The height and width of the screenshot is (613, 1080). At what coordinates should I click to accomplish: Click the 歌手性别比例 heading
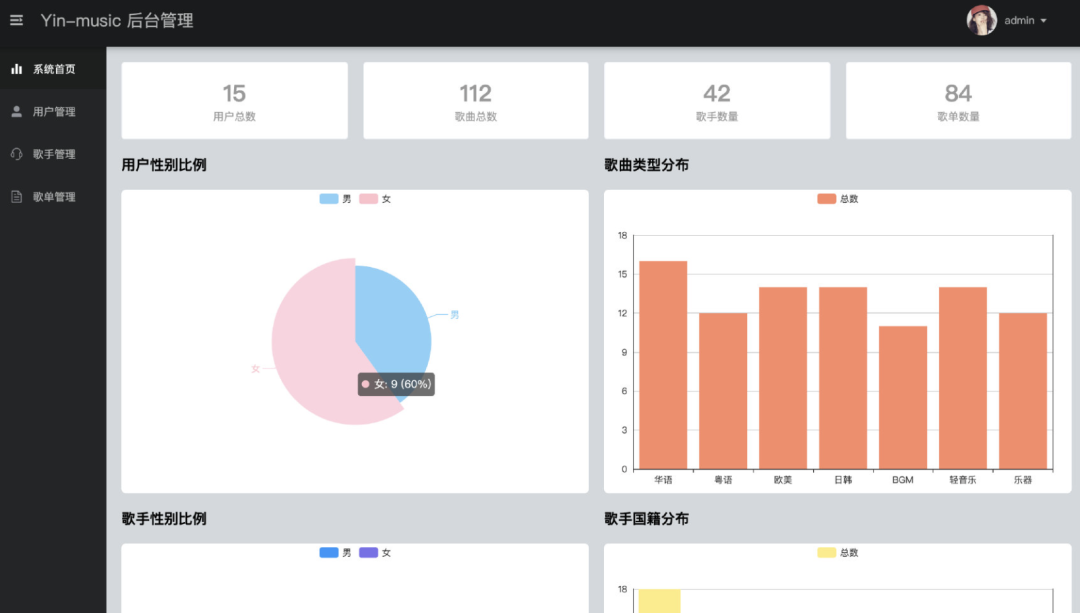(164, 519)
